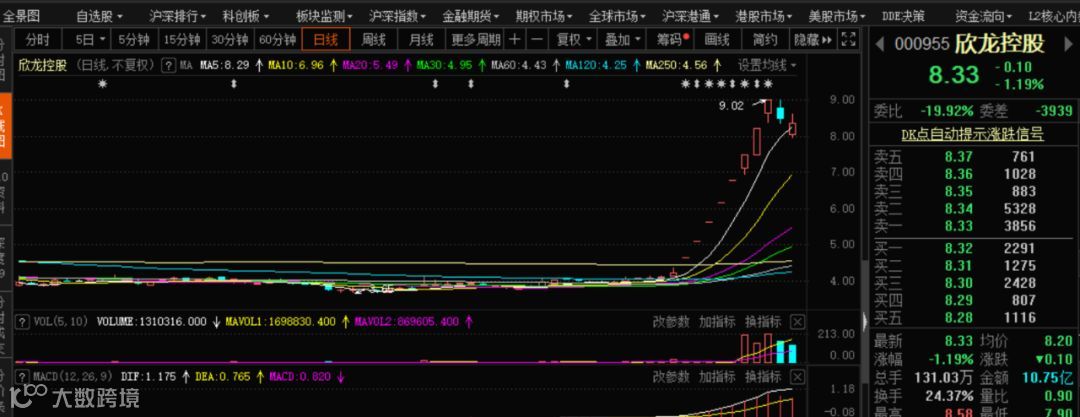Switch to 月线 monthly chart
This screenshot has width=1080, height=417.
(421, 39)
